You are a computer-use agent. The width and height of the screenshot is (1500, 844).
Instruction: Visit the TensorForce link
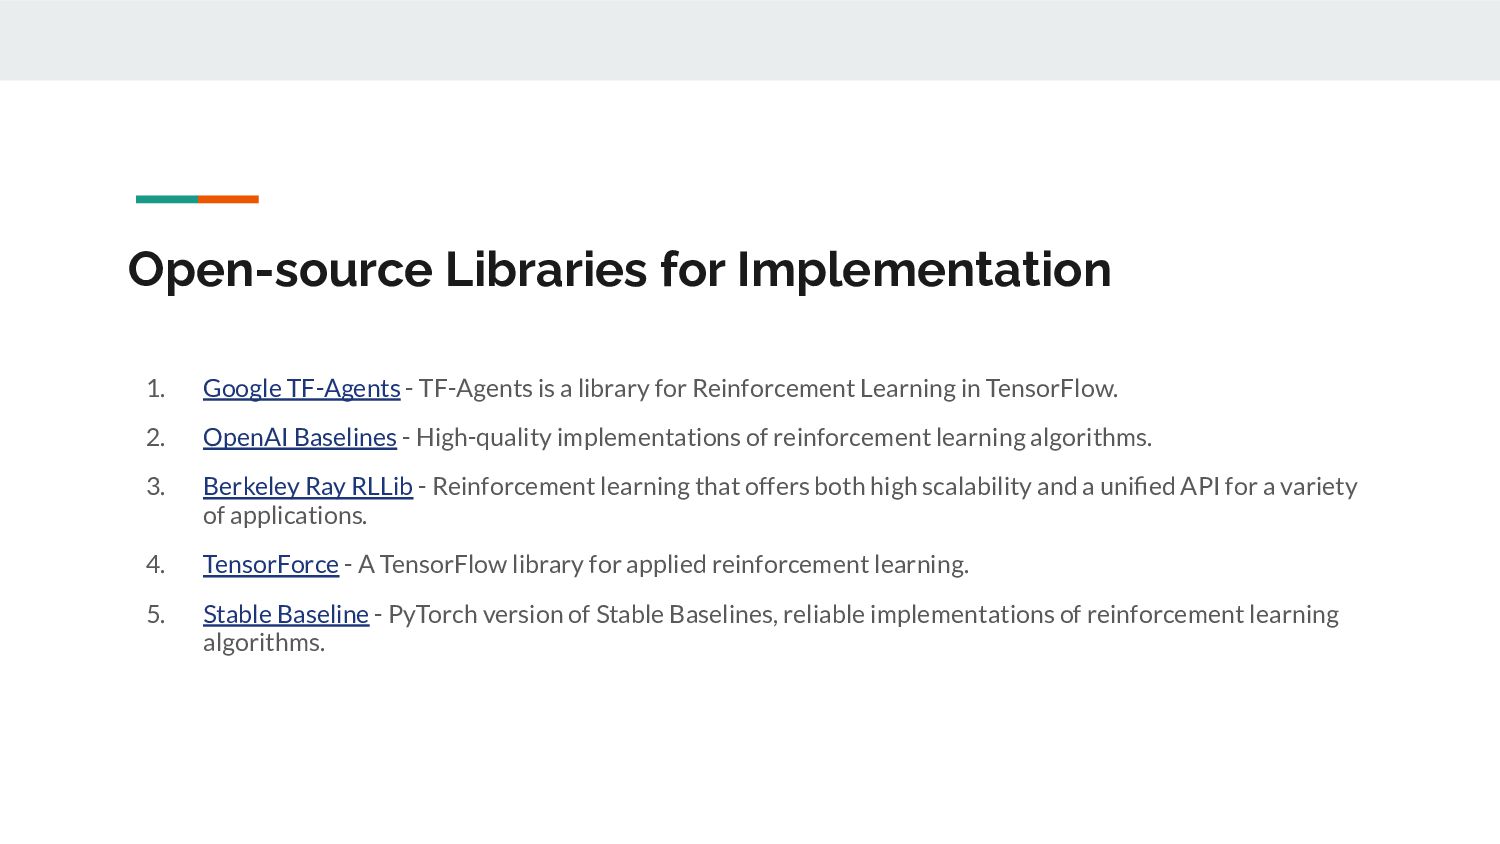[271, 564]
